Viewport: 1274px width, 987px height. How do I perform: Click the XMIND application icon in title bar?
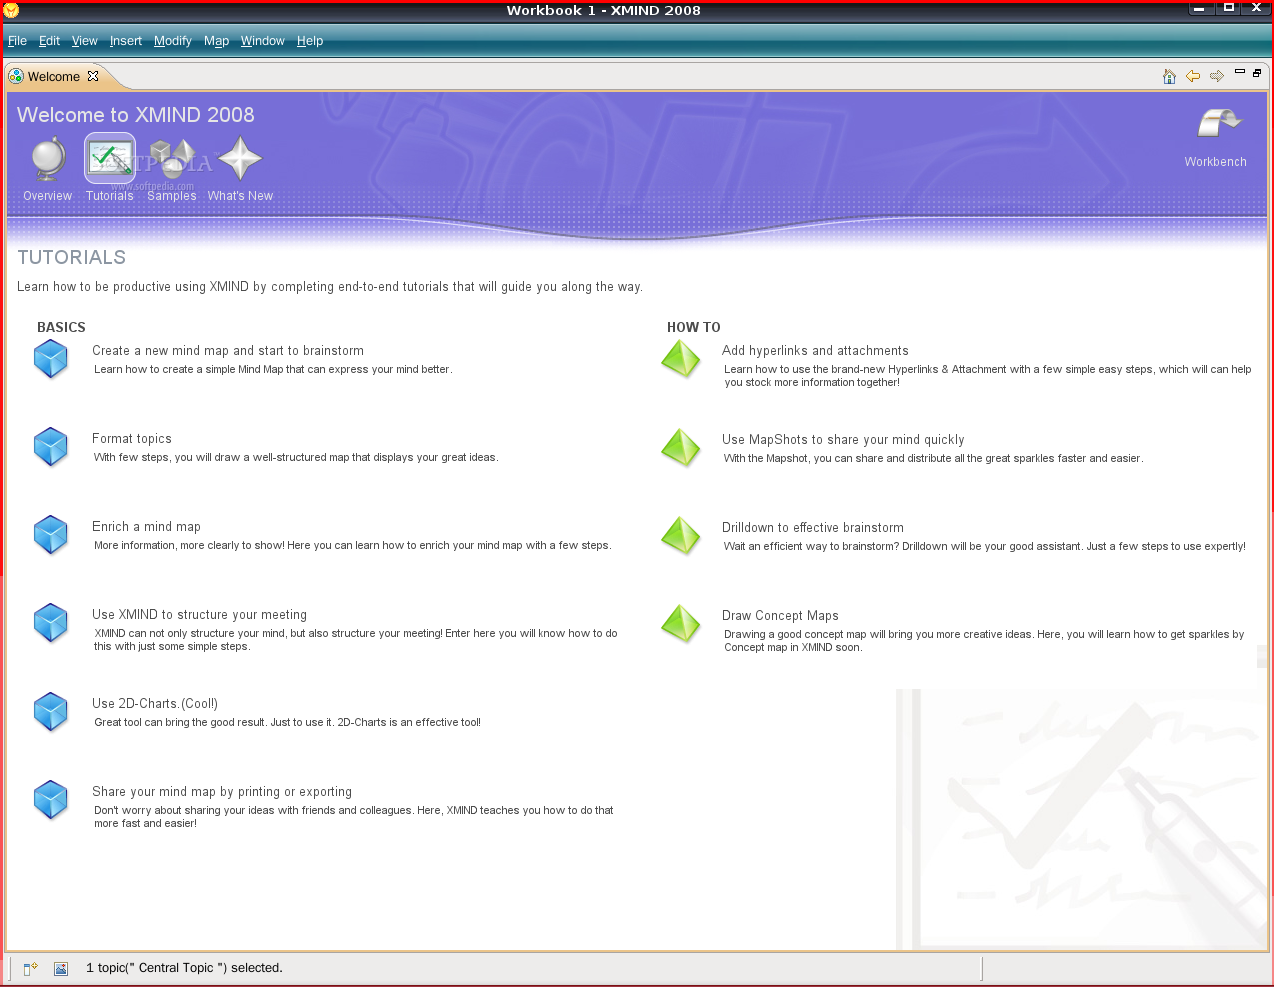(x=11, y=10)
